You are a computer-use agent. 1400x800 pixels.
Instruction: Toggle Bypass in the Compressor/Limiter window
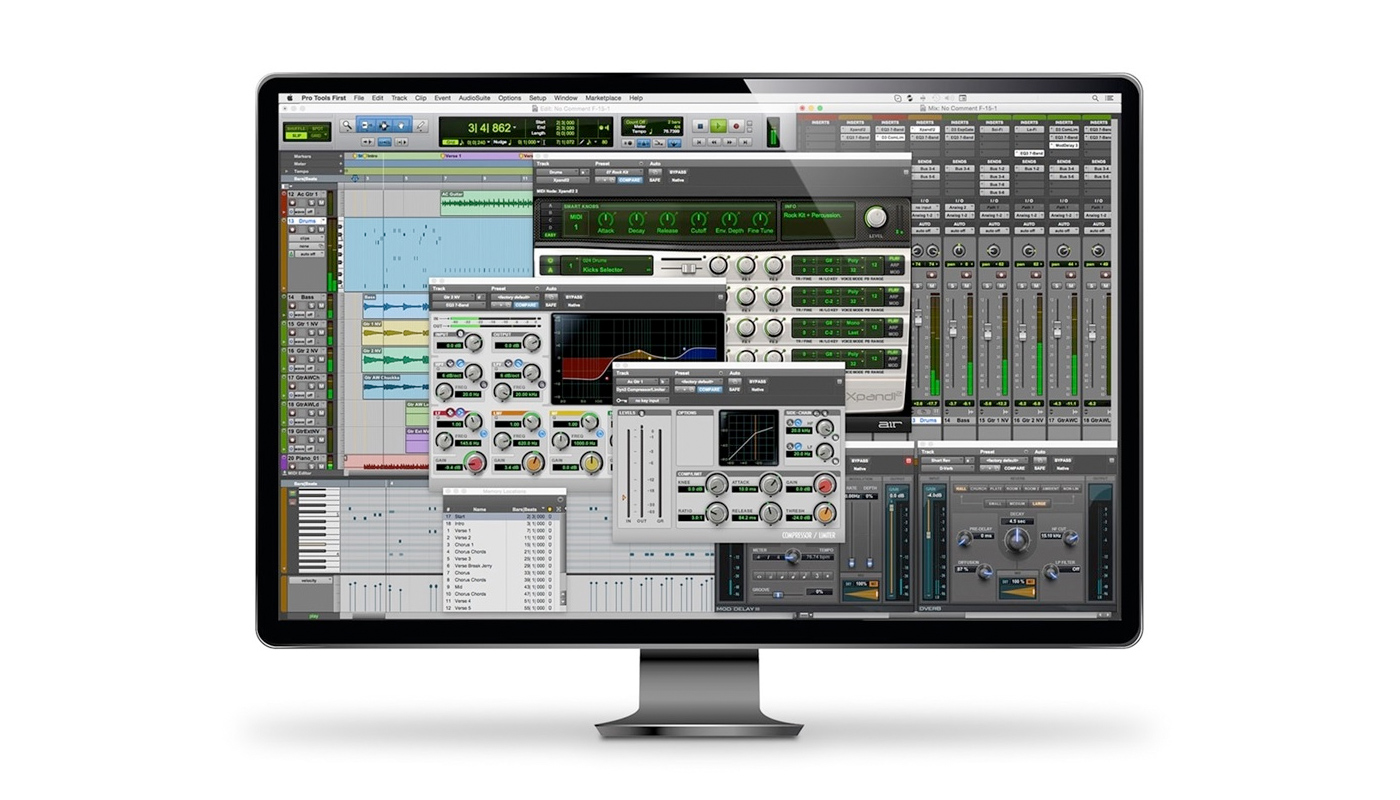(757, 381)
